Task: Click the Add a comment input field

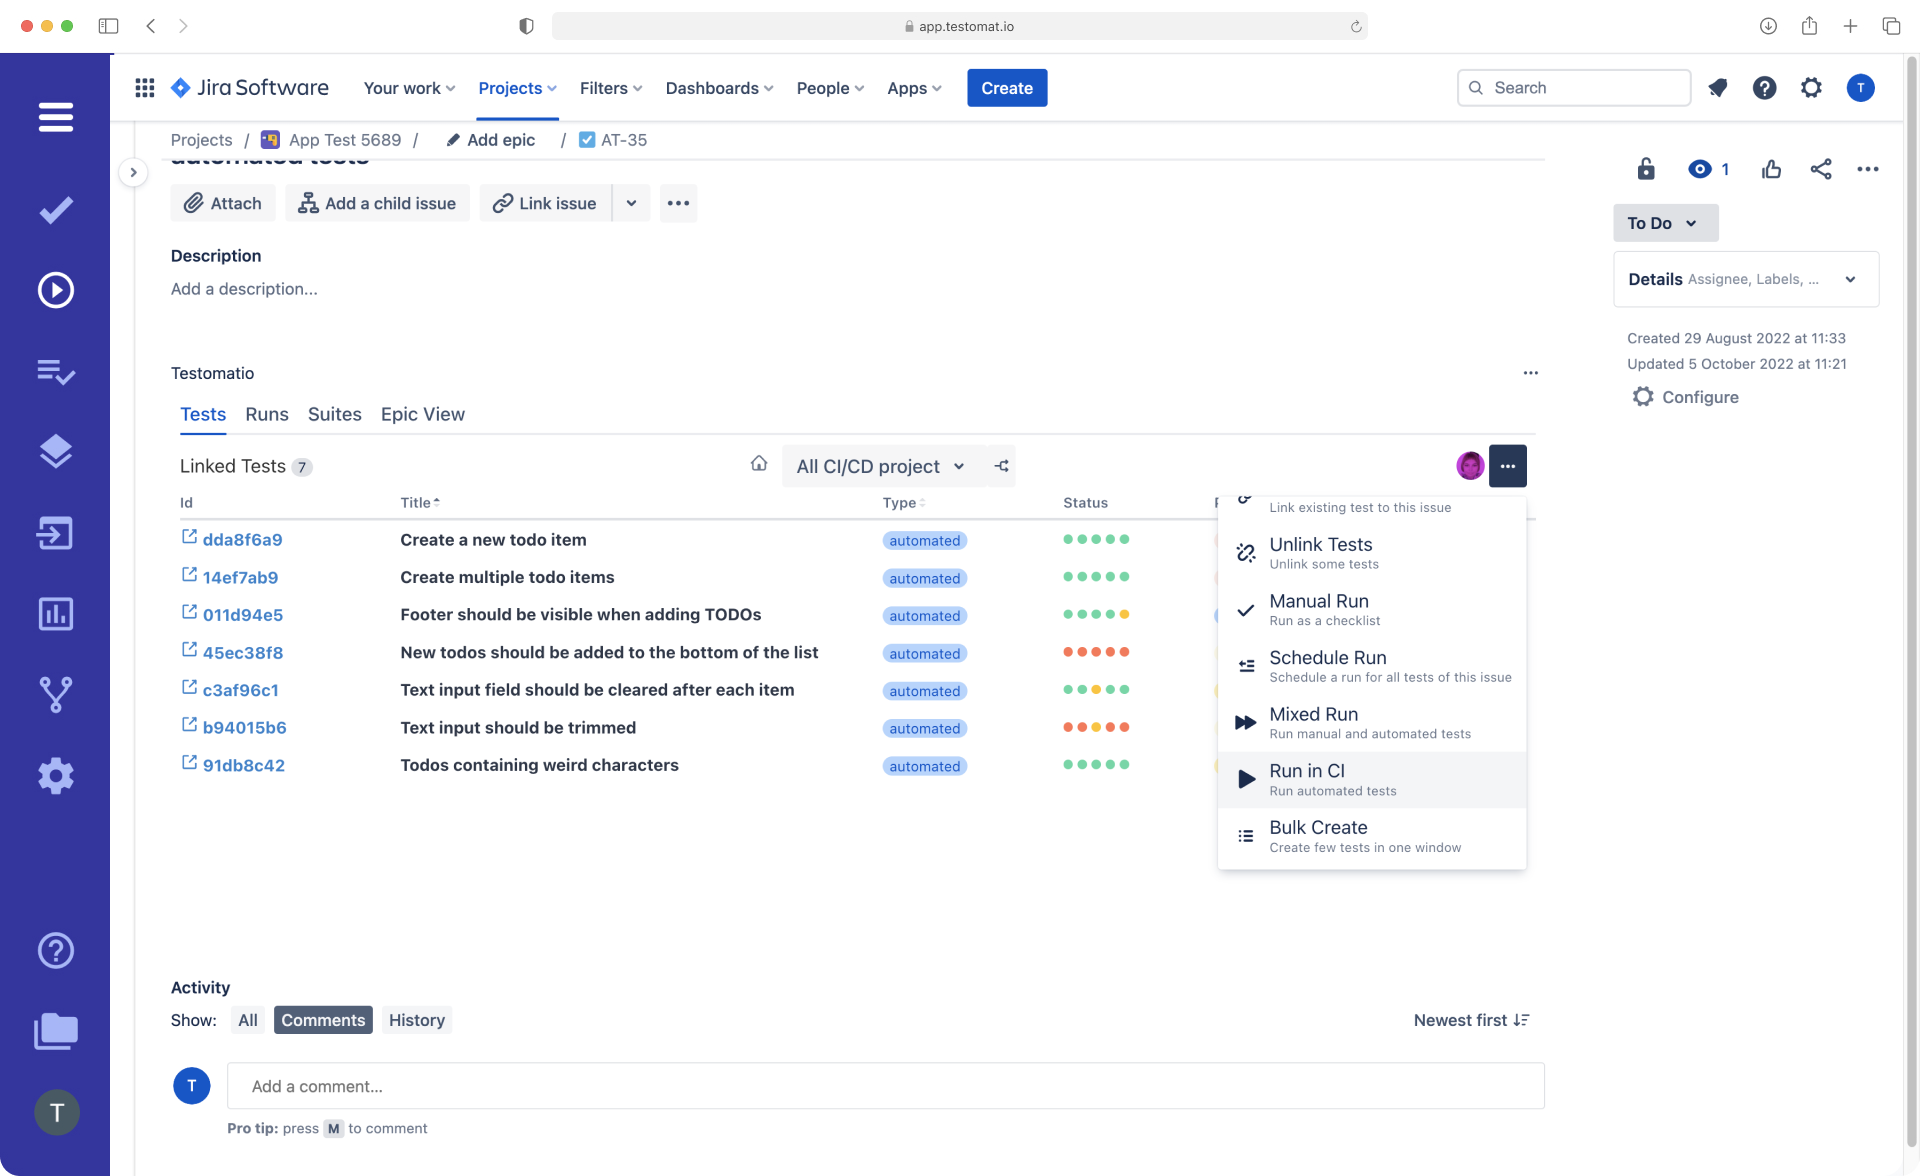Action: pos(886,1084)
